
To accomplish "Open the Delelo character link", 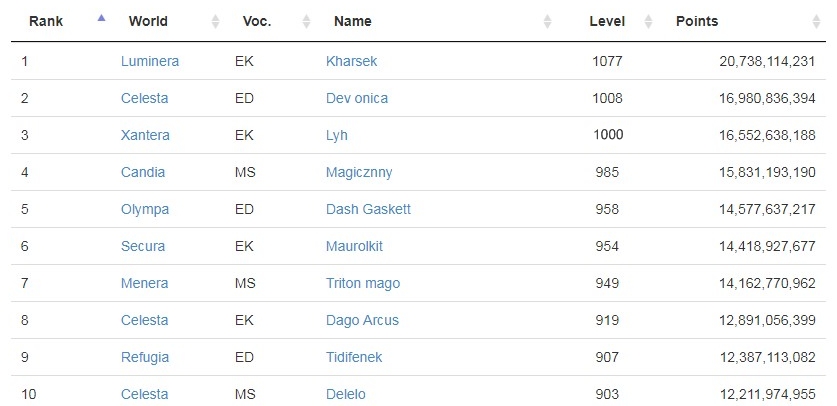I will pyautogui.click(x=345, y=394).
